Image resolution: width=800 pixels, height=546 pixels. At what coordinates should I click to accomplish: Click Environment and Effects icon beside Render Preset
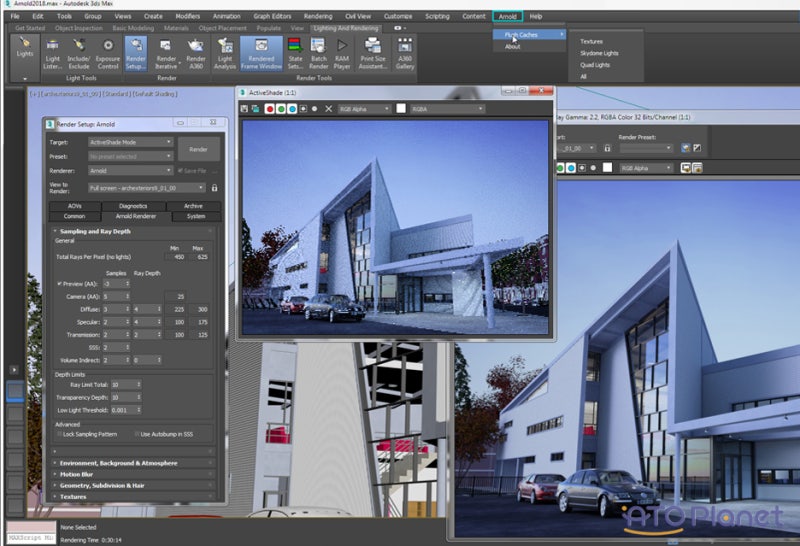(x=686, y=148)
